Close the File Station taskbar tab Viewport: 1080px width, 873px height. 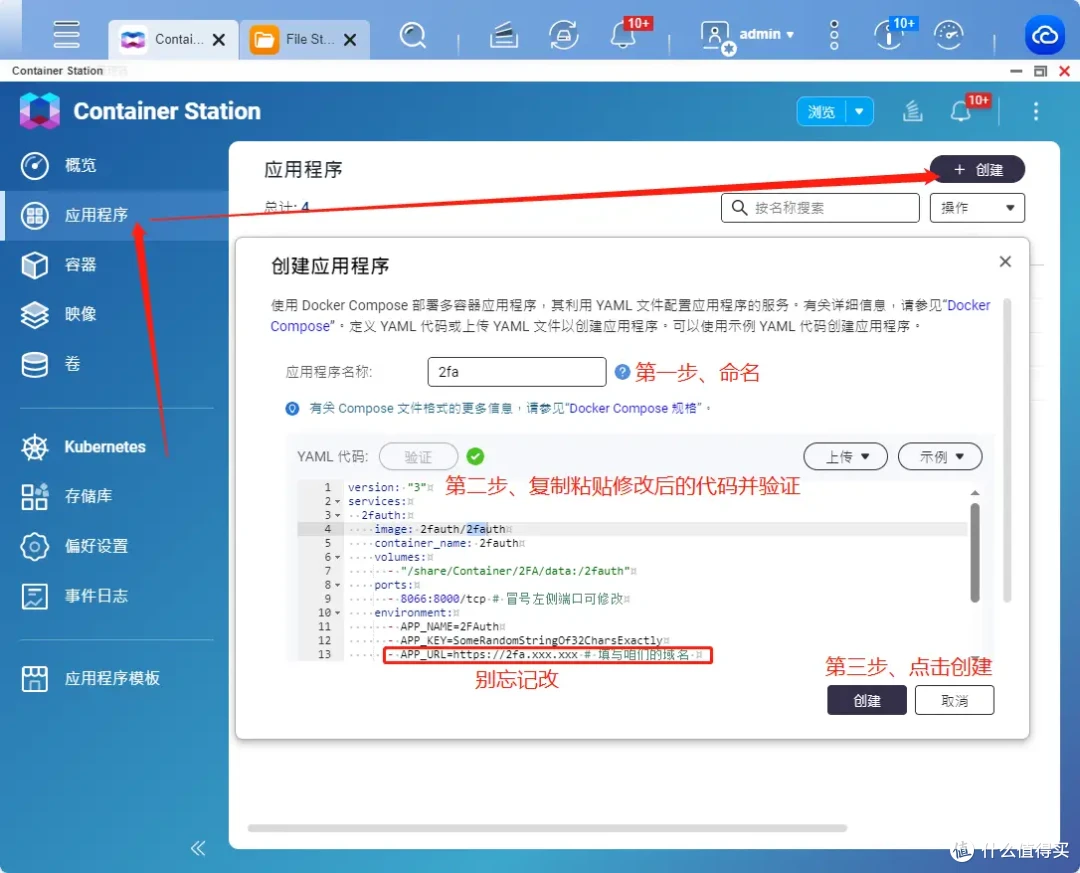tap(350, 40)
